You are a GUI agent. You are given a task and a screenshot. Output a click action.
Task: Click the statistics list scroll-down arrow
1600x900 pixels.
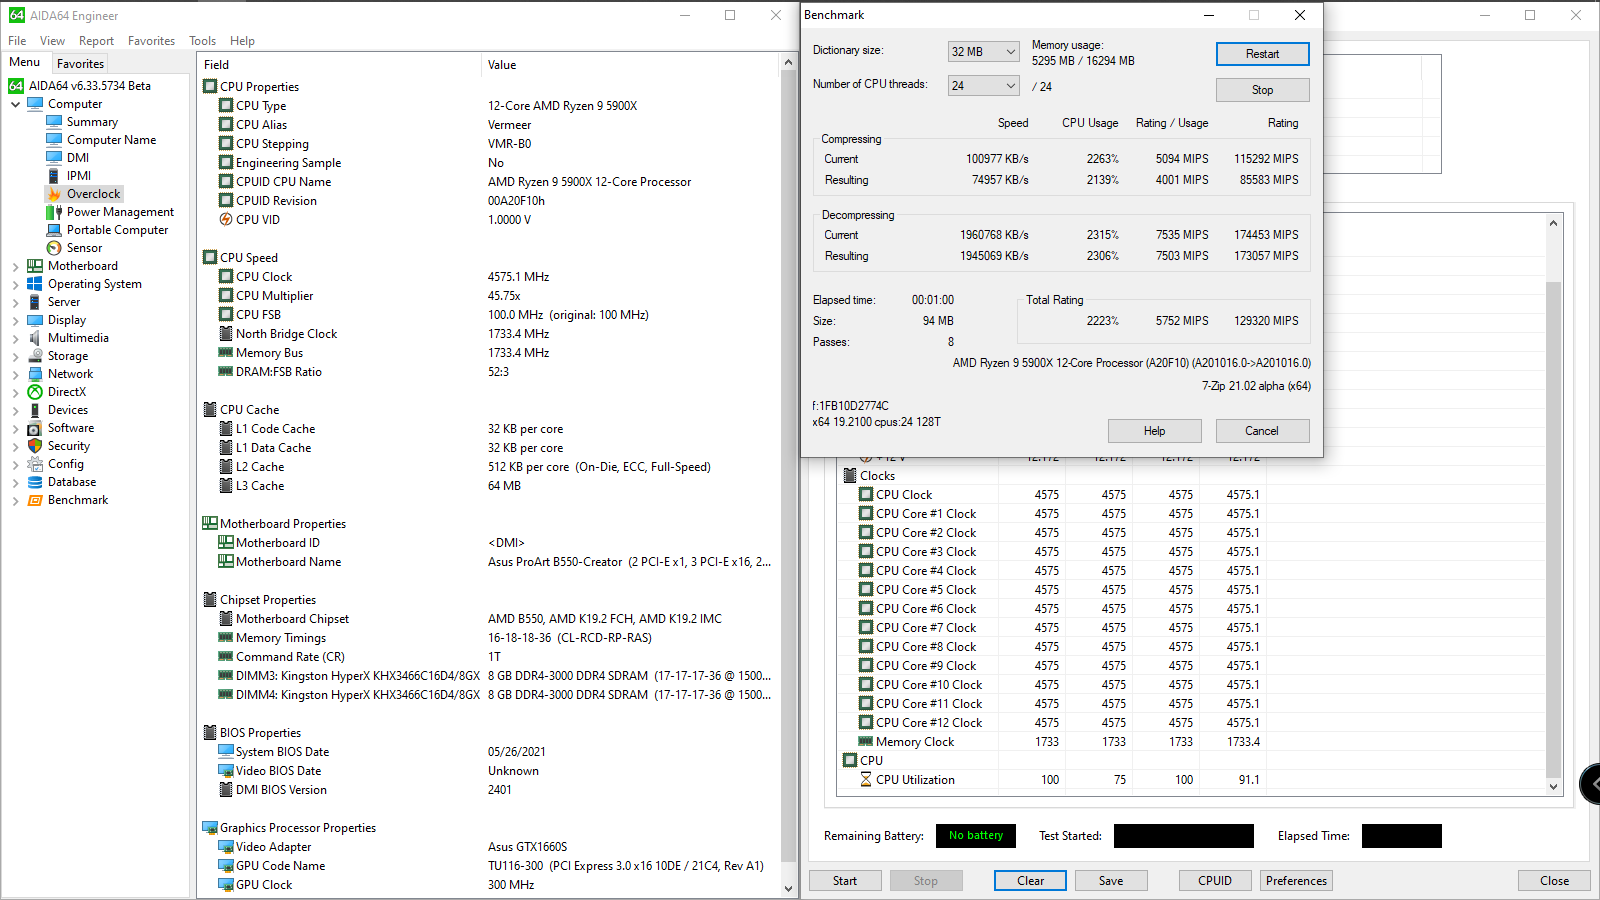[1553, 787]
